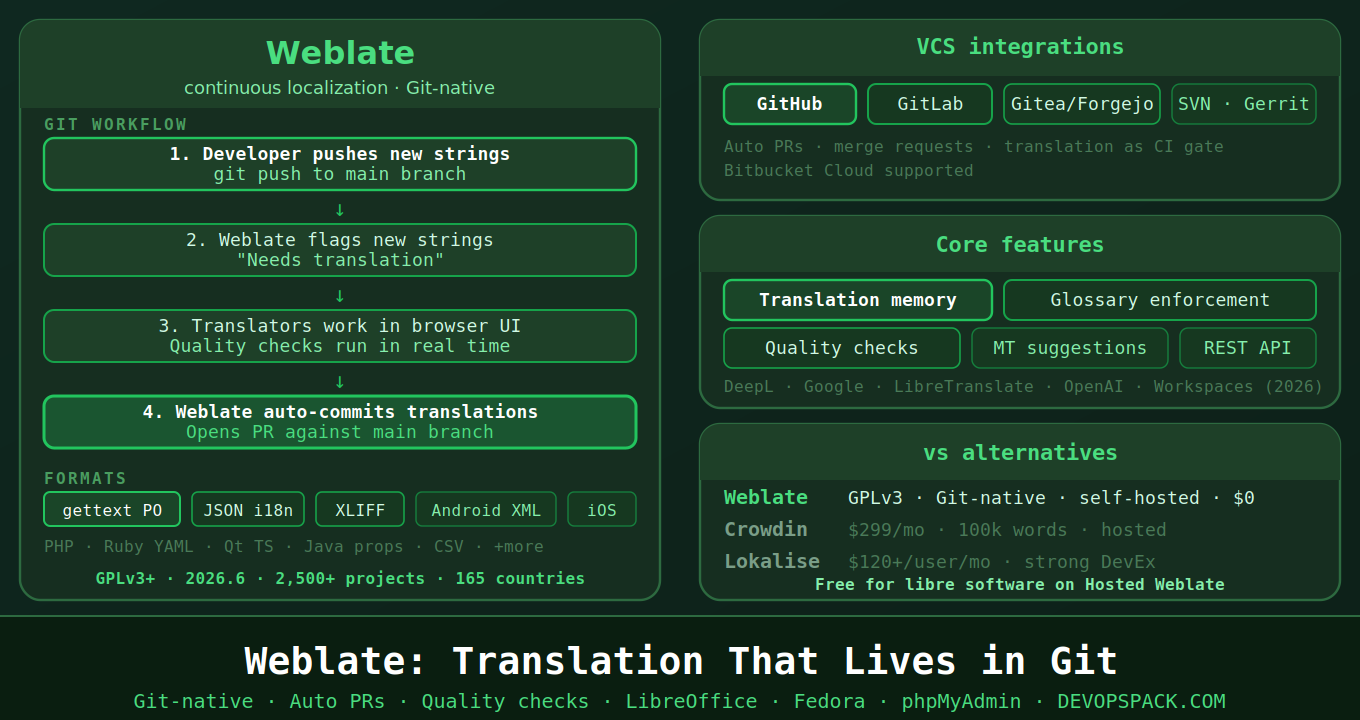Open the Quality checks feature chip
This screenshot has height=720, width=1360.
coord(842,348)
